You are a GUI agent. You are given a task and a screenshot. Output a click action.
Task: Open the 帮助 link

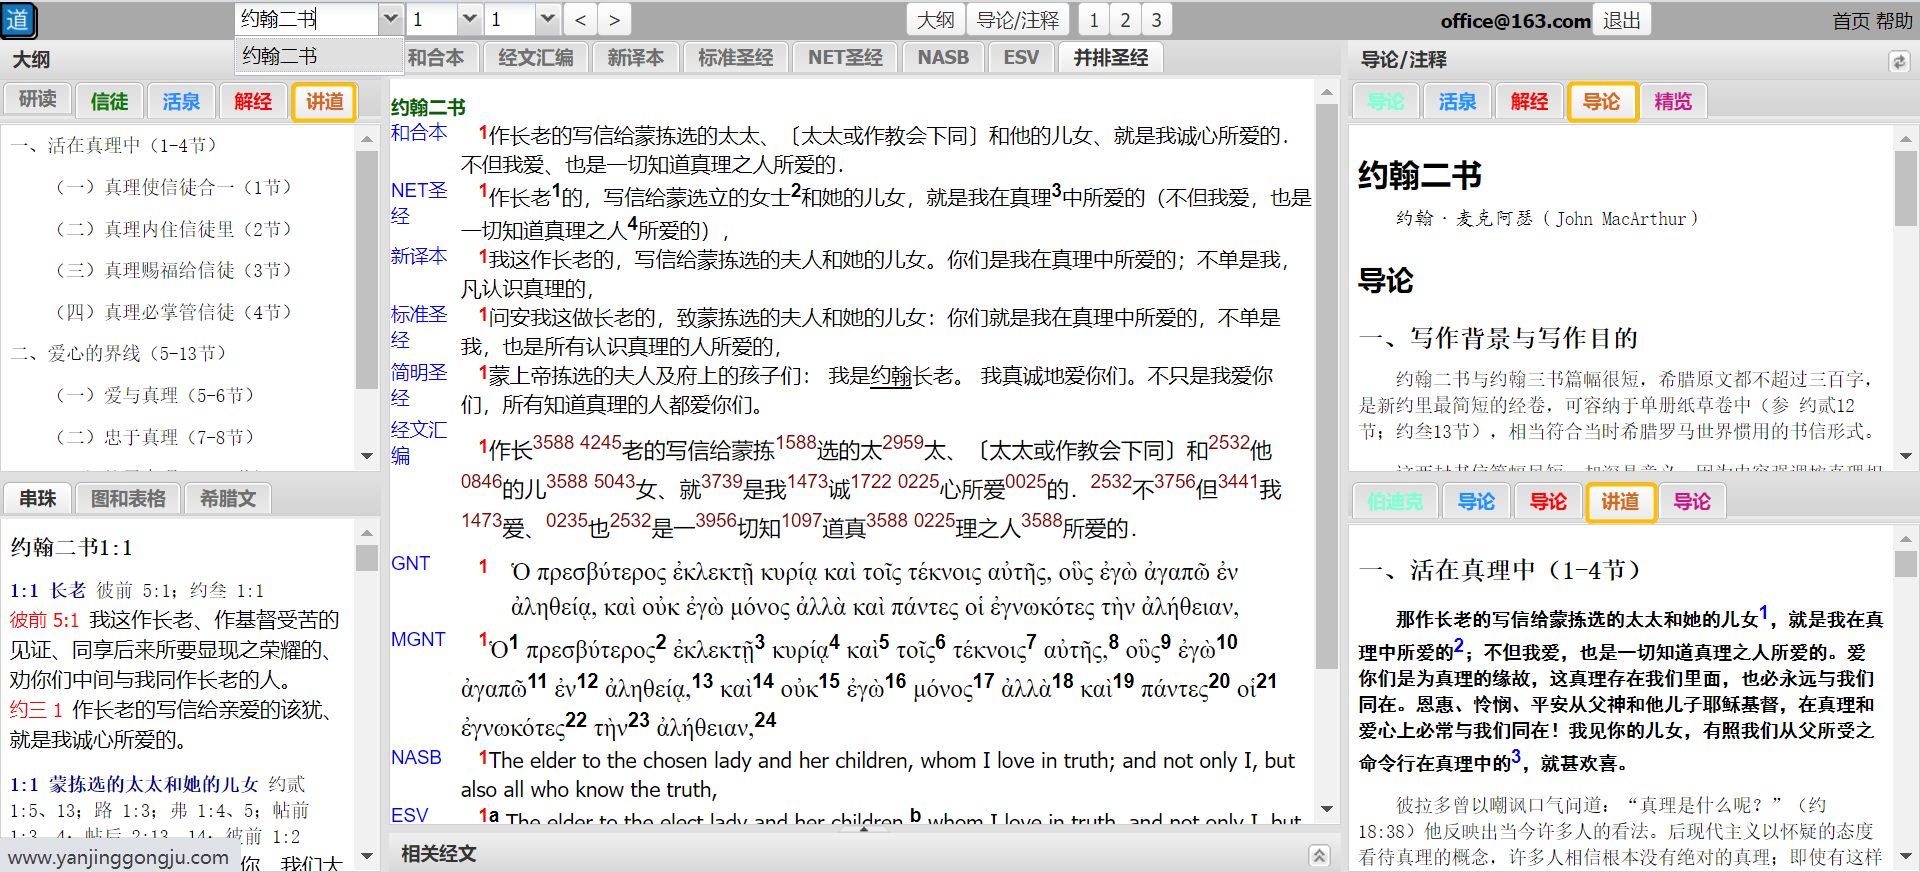pos(1894,21)
